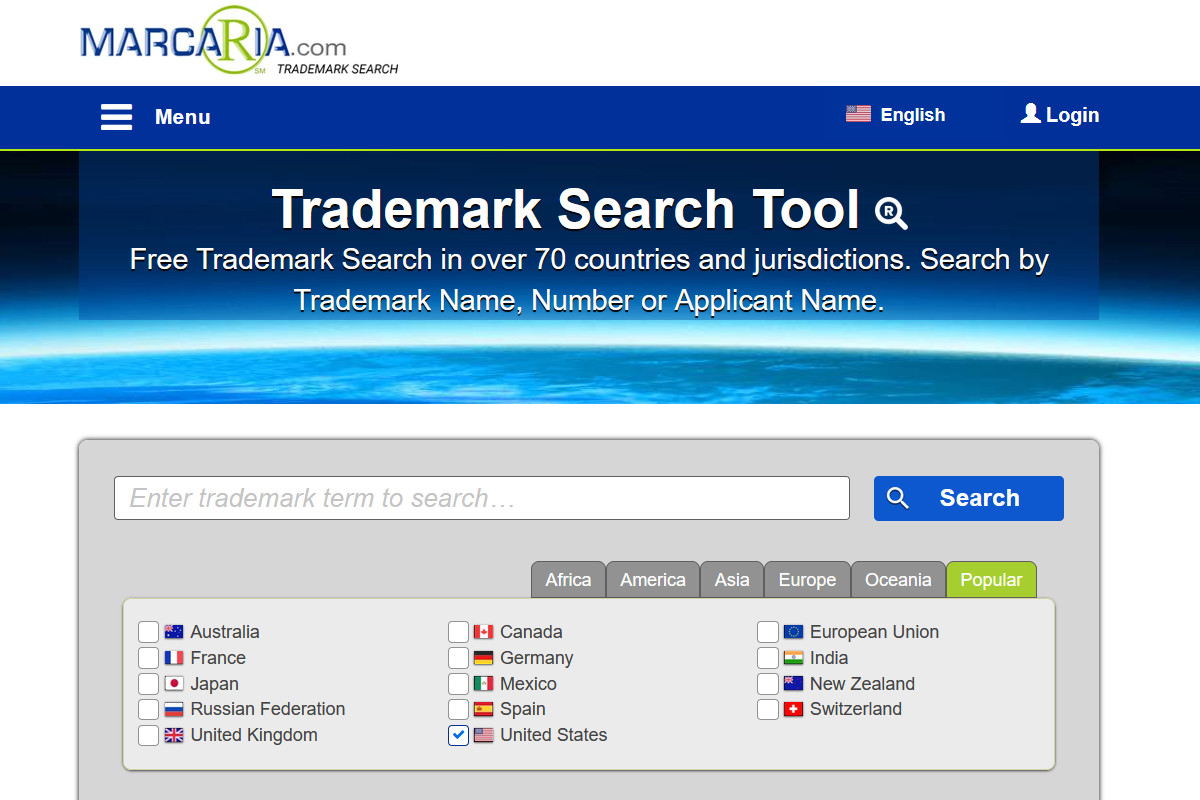The width and height of the screenshot is (1200, 800).
Task: Check the India checkbox
Action: coord(768,658)
